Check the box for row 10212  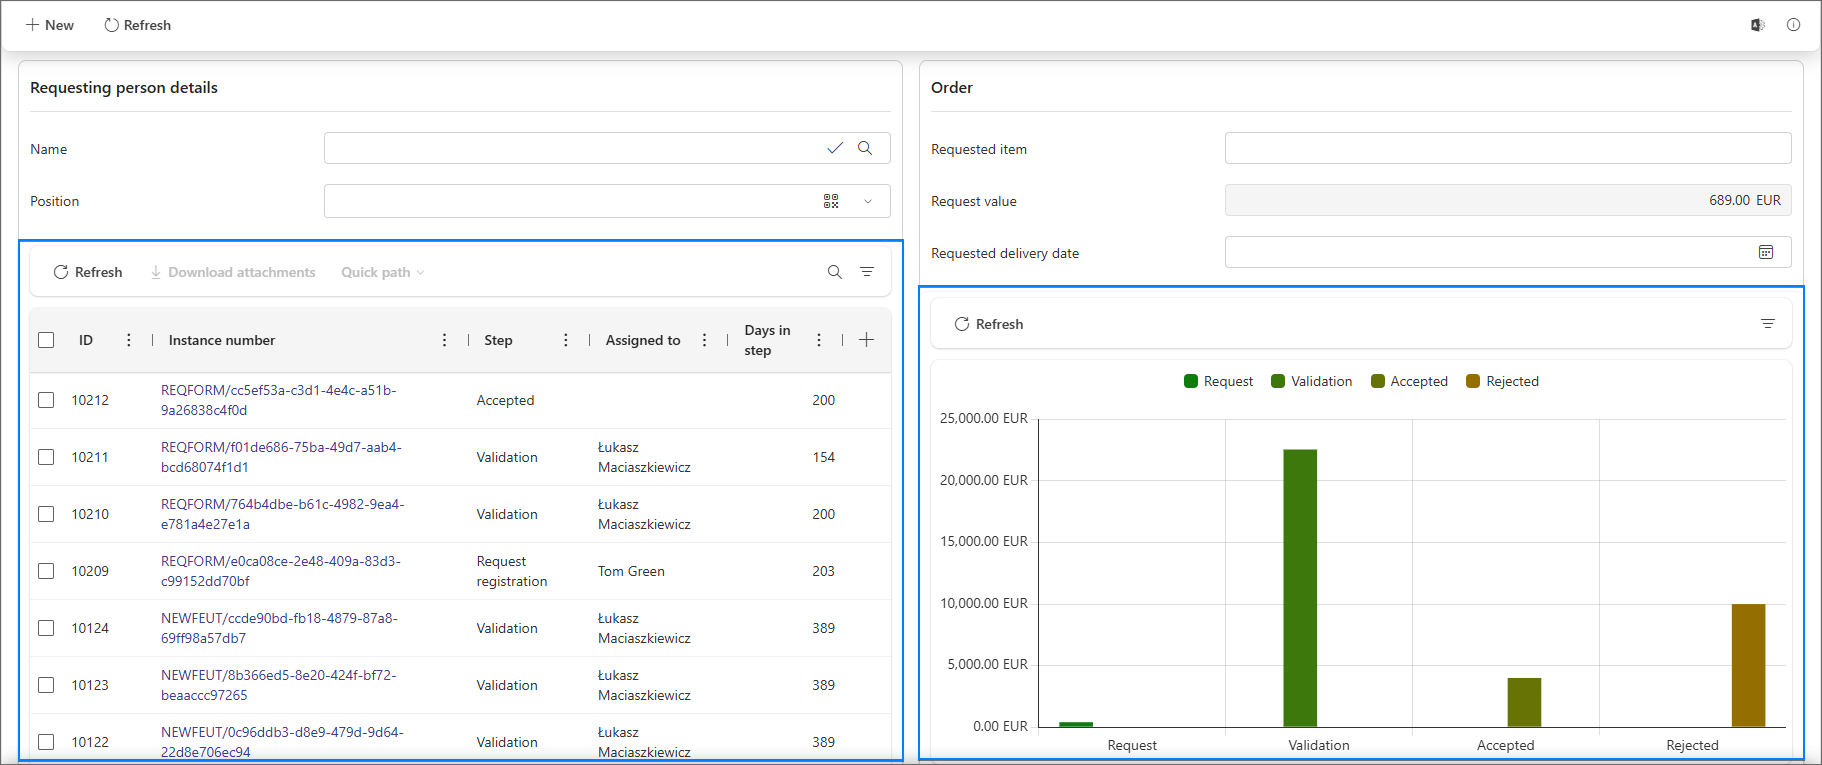46,400
